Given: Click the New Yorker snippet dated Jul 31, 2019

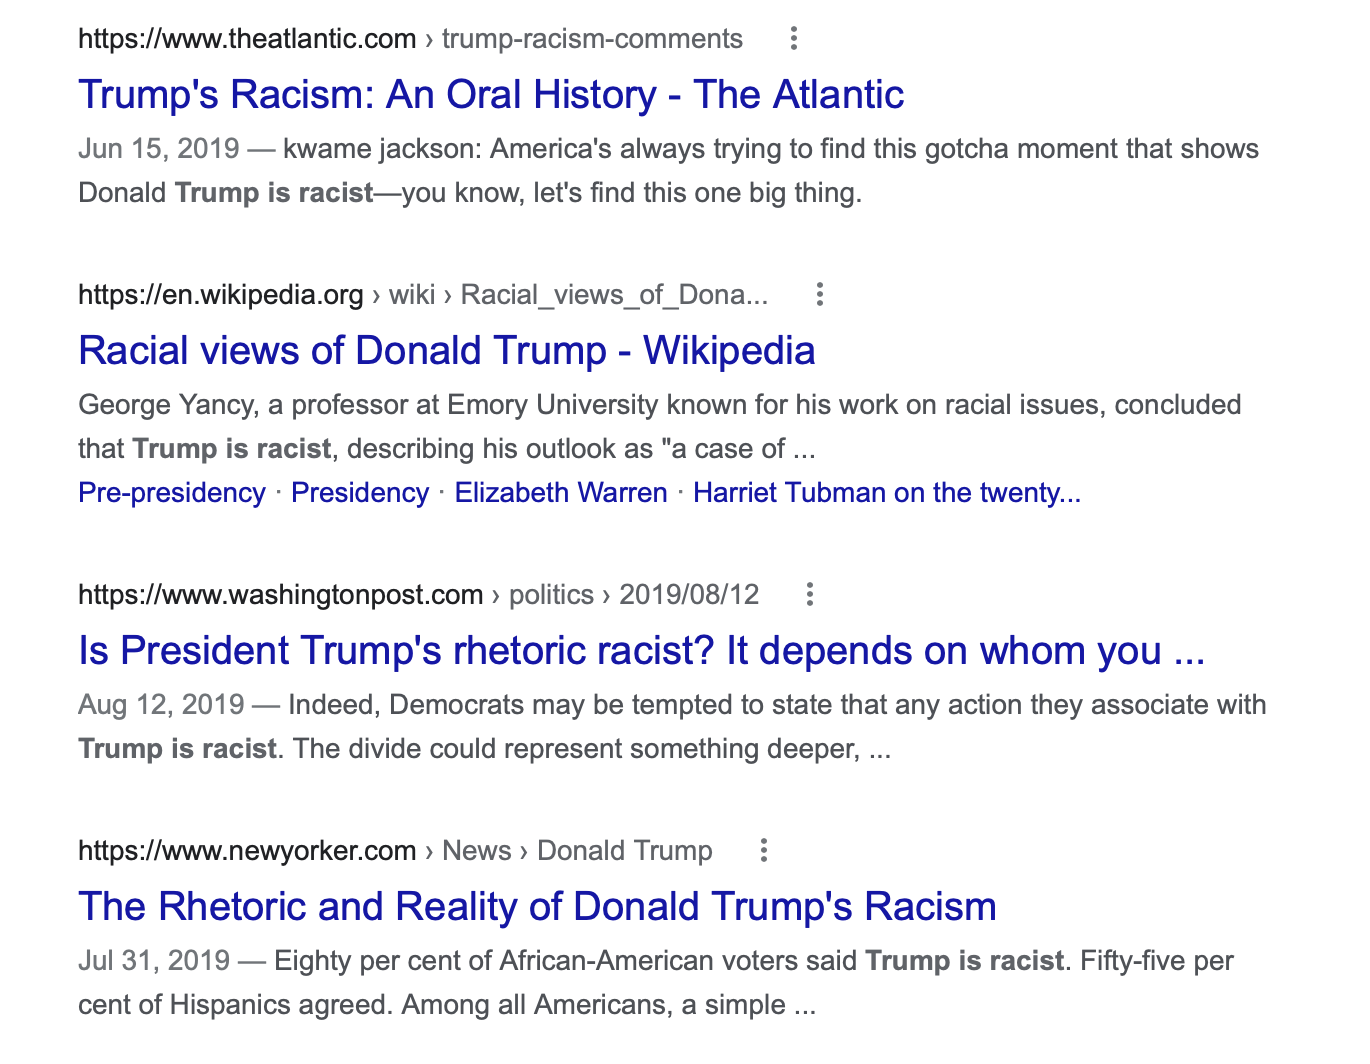Looking at the screenshot, I should 656,983.
